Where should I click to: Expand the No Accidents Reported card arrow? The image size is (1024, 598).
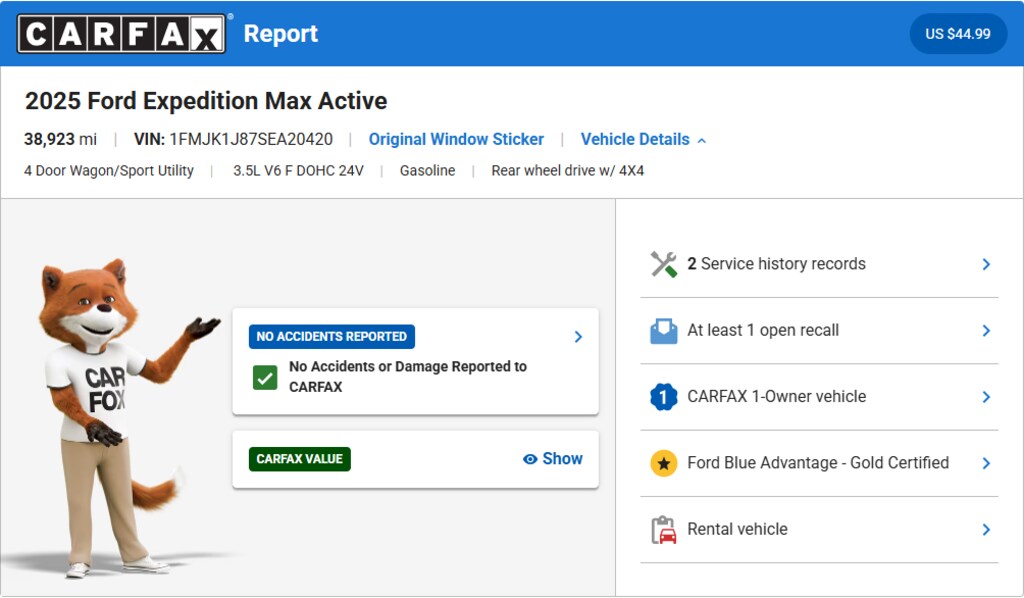(578, 337)
